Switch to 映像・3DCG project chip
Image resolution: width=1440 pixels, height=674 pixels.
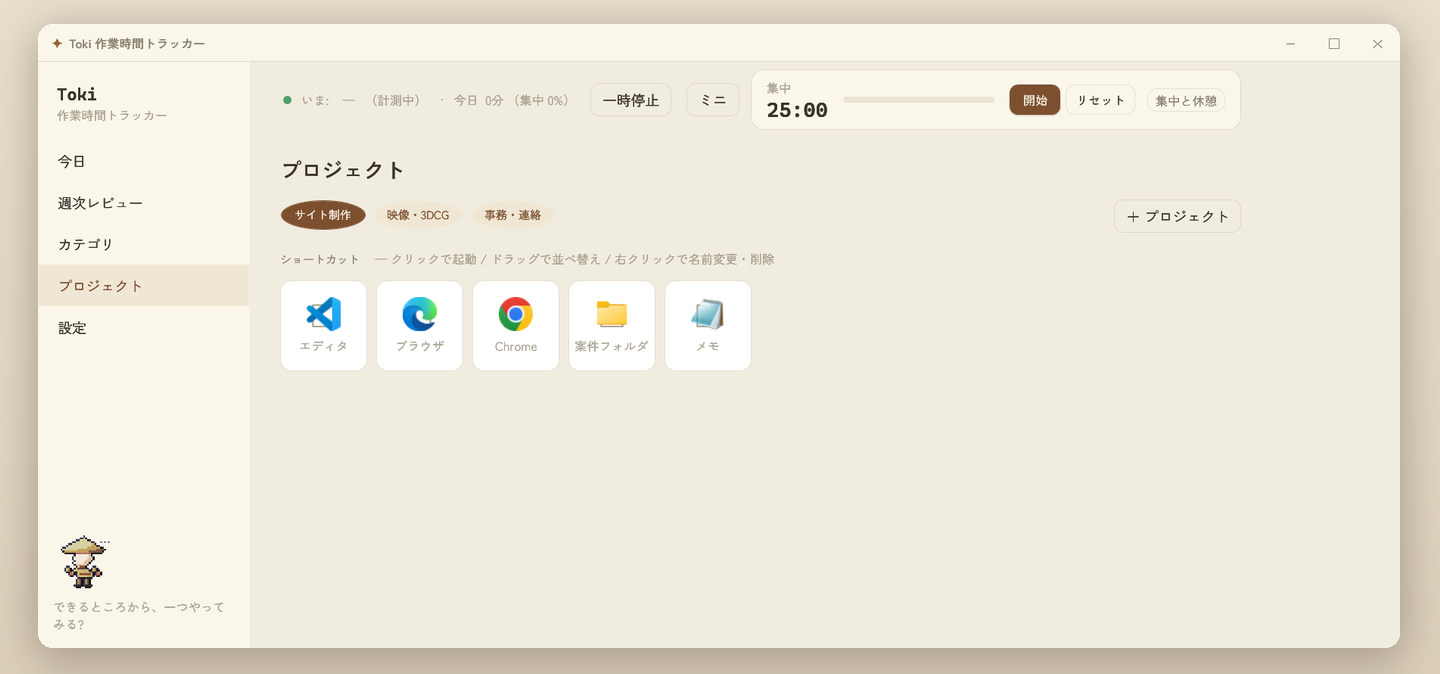pos(418,215)
